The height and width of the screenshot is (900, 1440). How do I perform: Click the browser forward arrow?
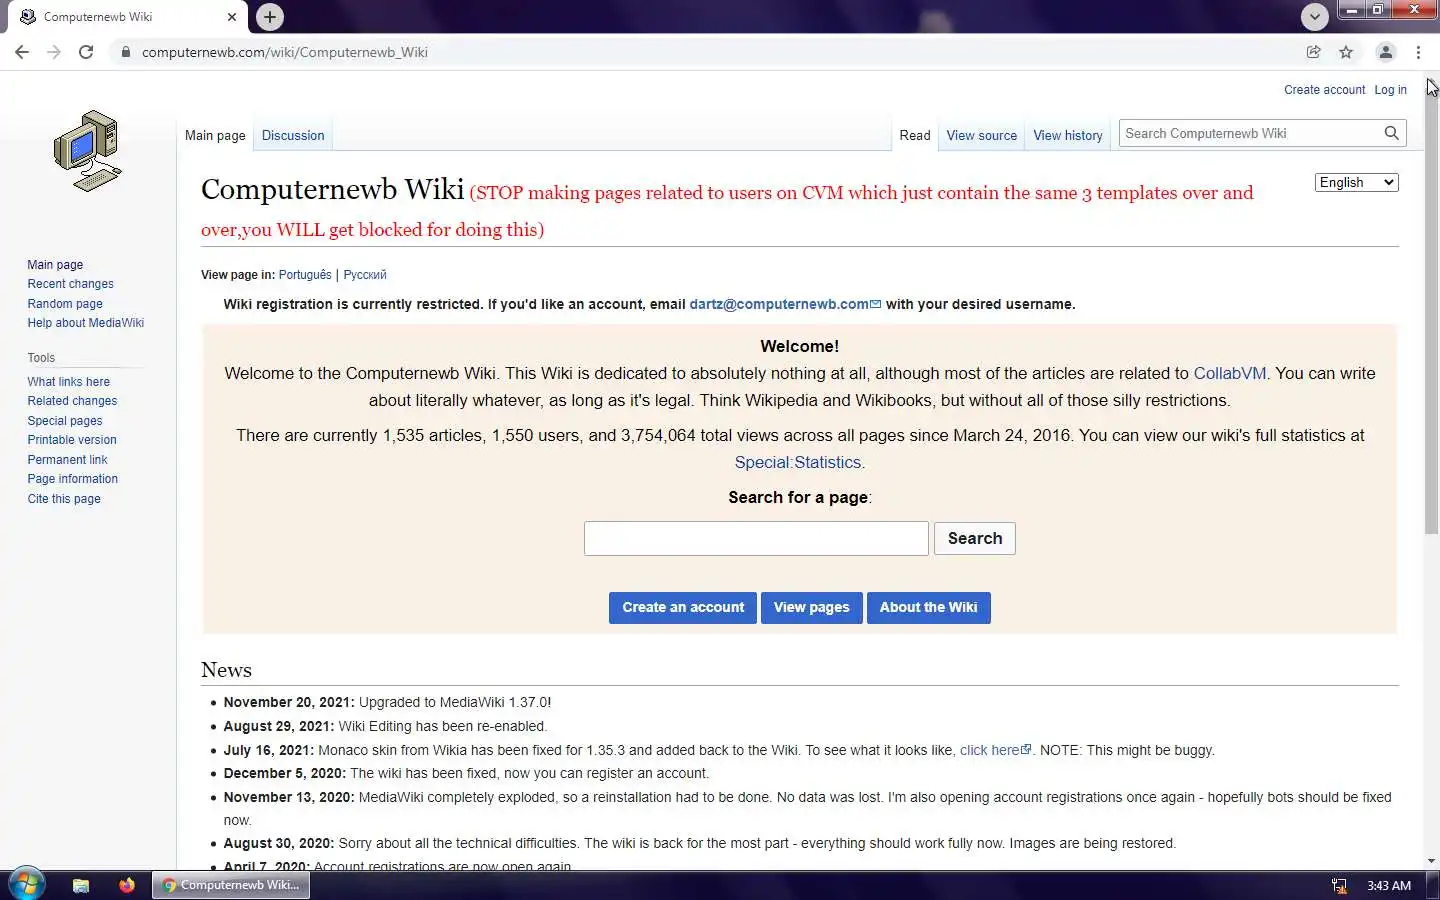coord(54,52)
